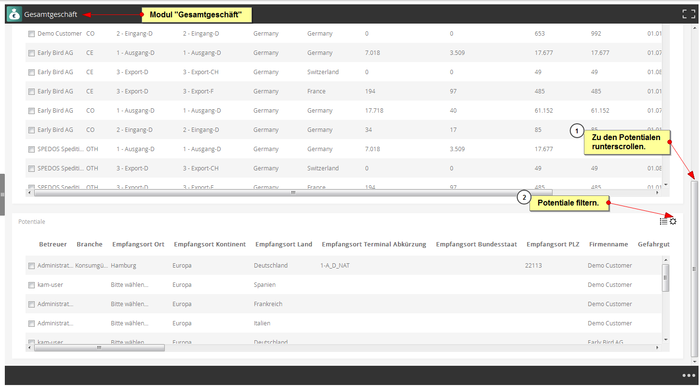700x386 pixels.
Task: Check Early Bird AG CE 3 - Export-CH checkbox
Action: [x=31, y=72]
